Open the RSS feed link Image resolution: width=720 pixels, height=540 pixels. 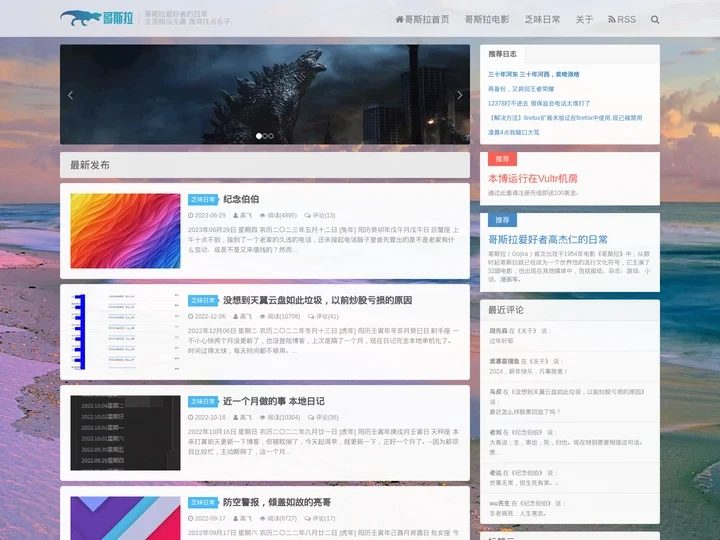[622, 19]
